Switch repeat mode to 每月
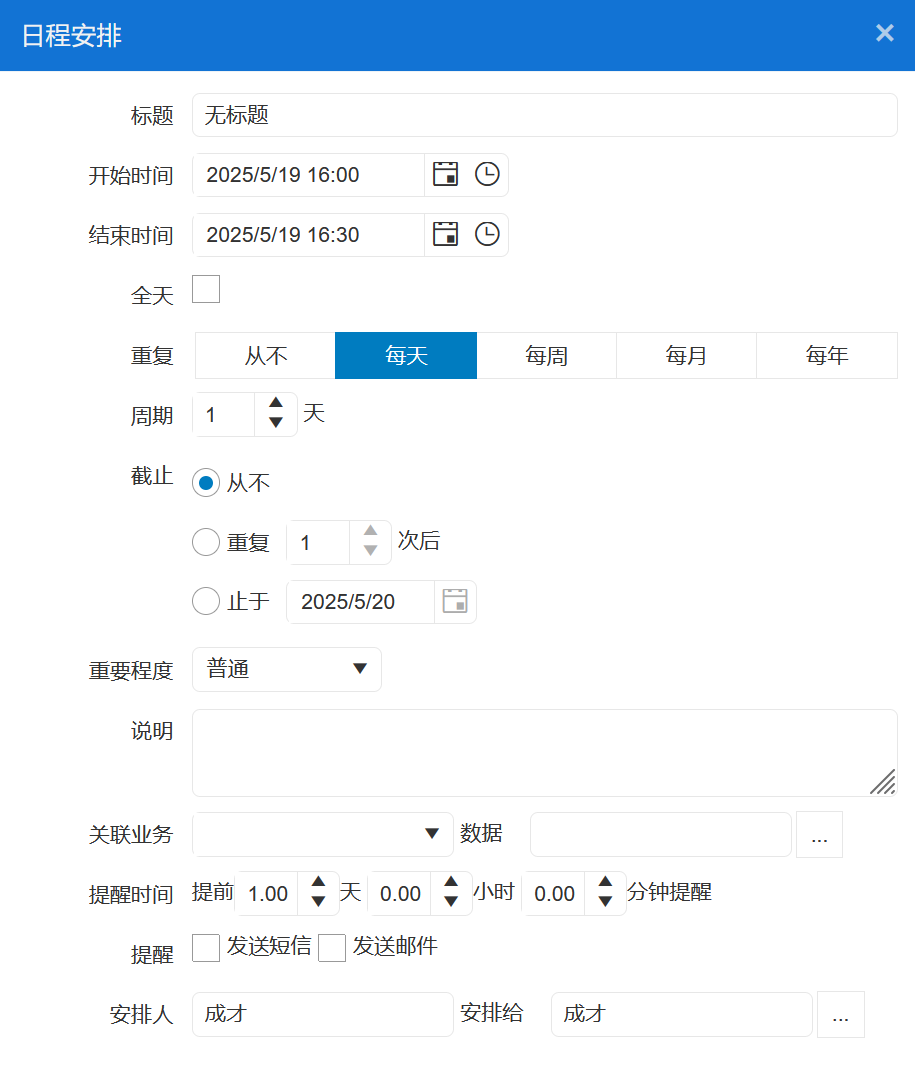The height and width of the screenshot is (1067, 915). (686, 355)
